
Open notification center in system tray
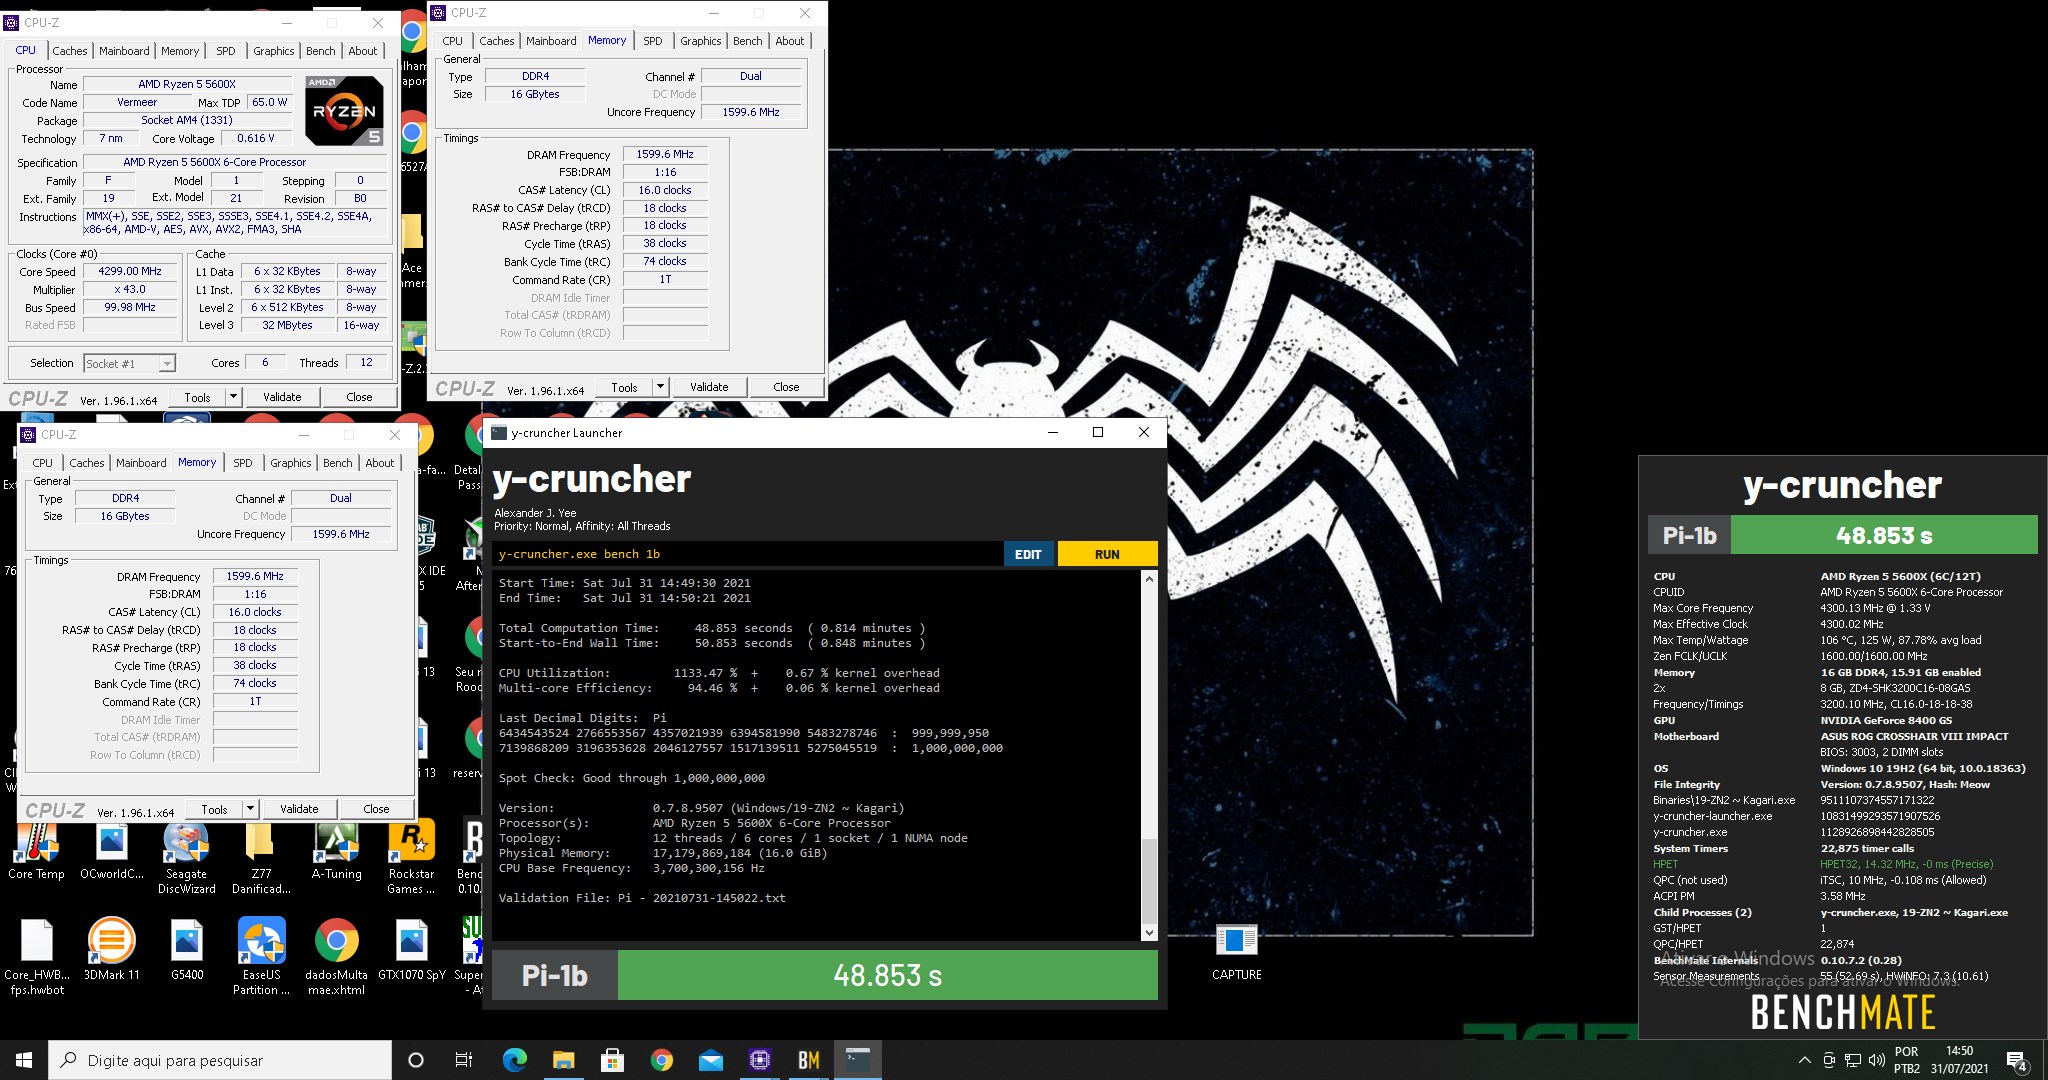[2016, 1061]
